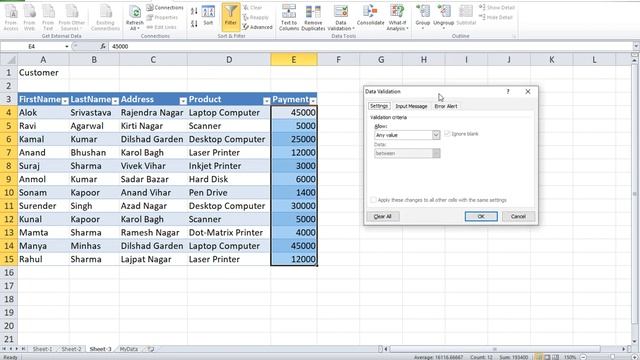The width and height of the screenshot is (640, 360).
Task: Click the Clear All button
Action: pyautogui.click(x=382, y=216)
